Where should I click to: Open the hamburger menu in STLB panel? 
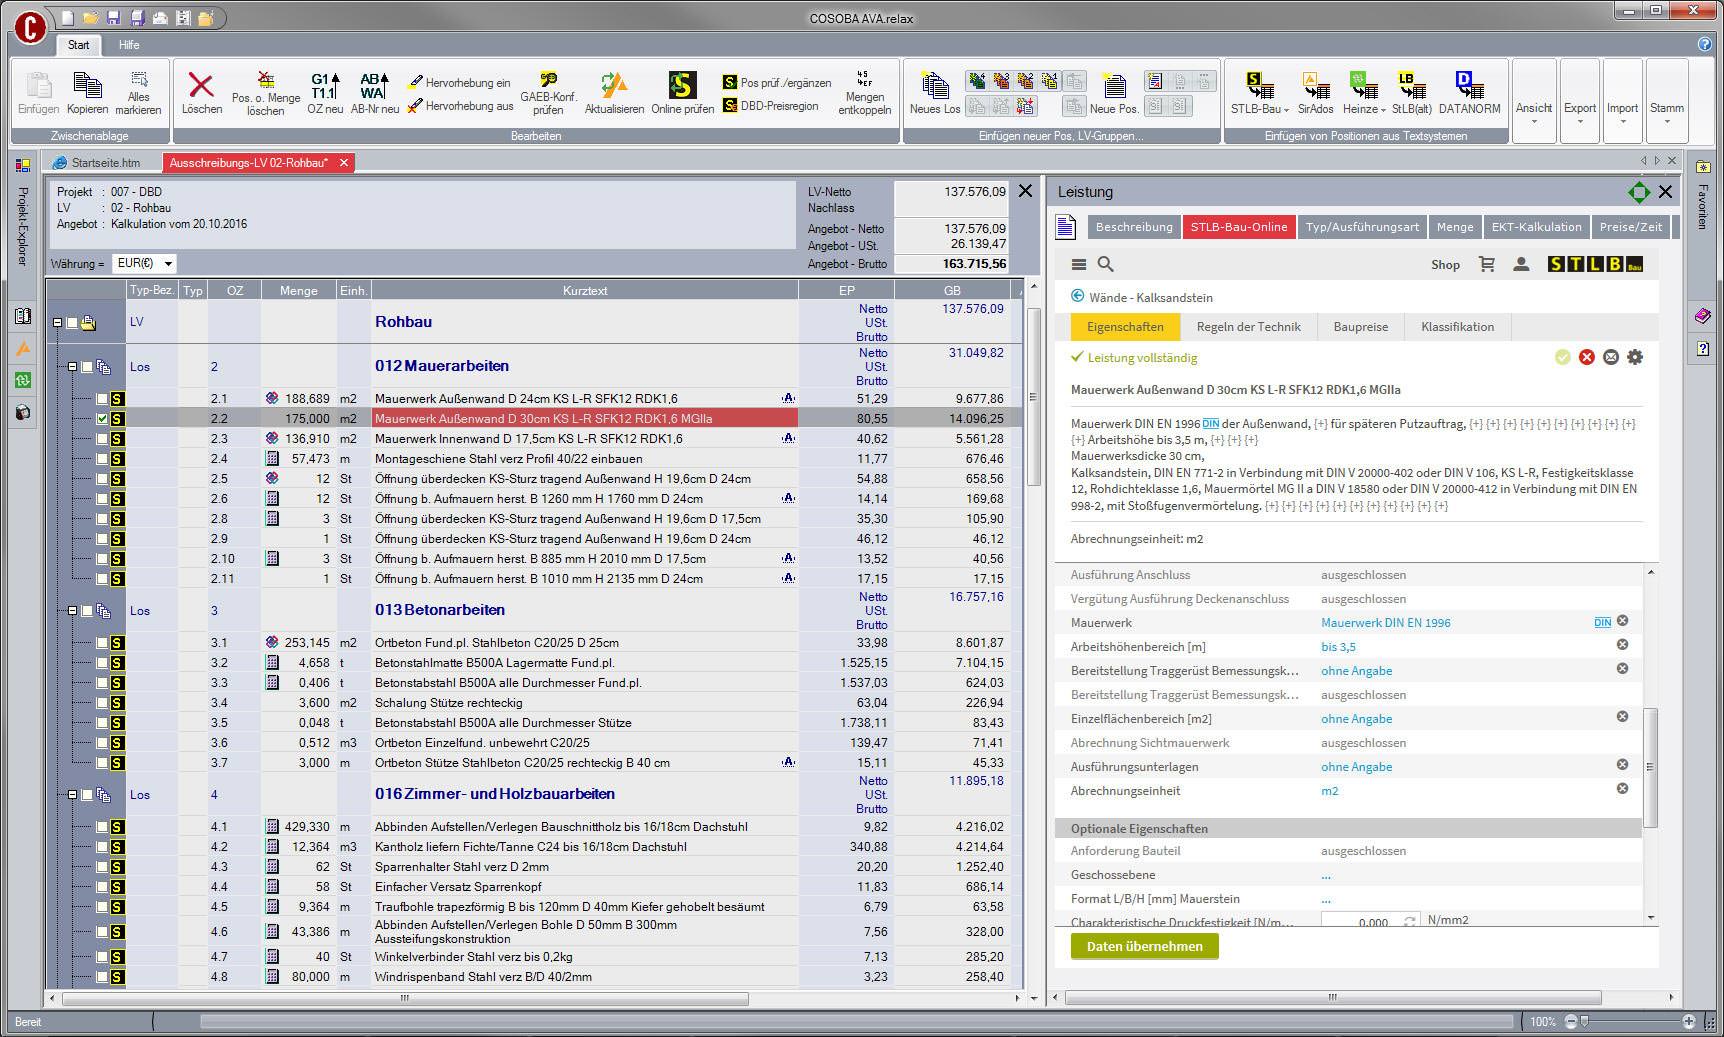pos(1078,264)
